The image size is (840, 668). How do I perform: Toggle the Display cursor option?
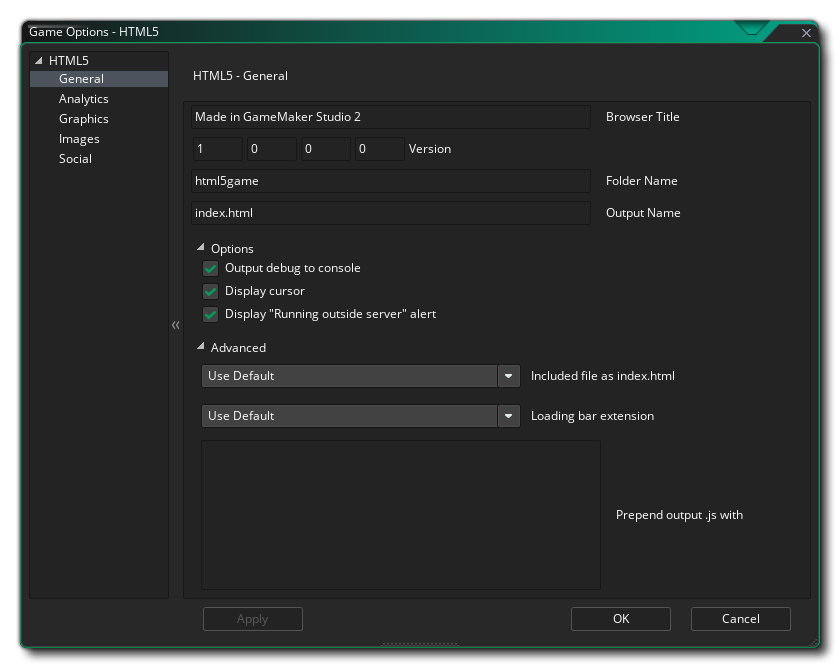tap(210, 291)
